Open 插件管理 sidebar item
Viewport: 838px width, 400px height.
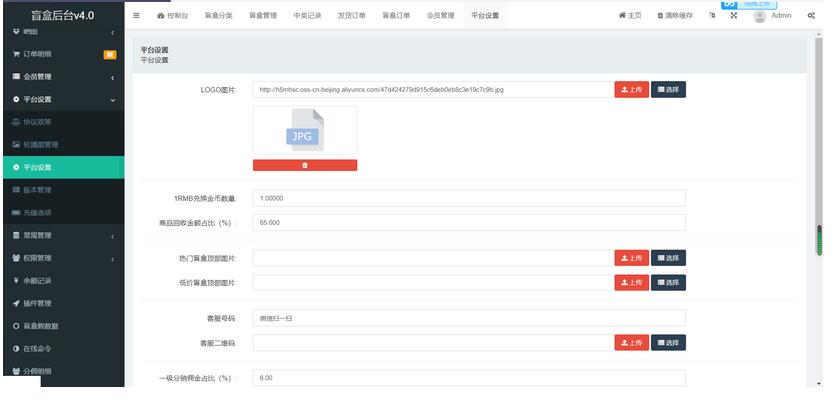point(64,303)
